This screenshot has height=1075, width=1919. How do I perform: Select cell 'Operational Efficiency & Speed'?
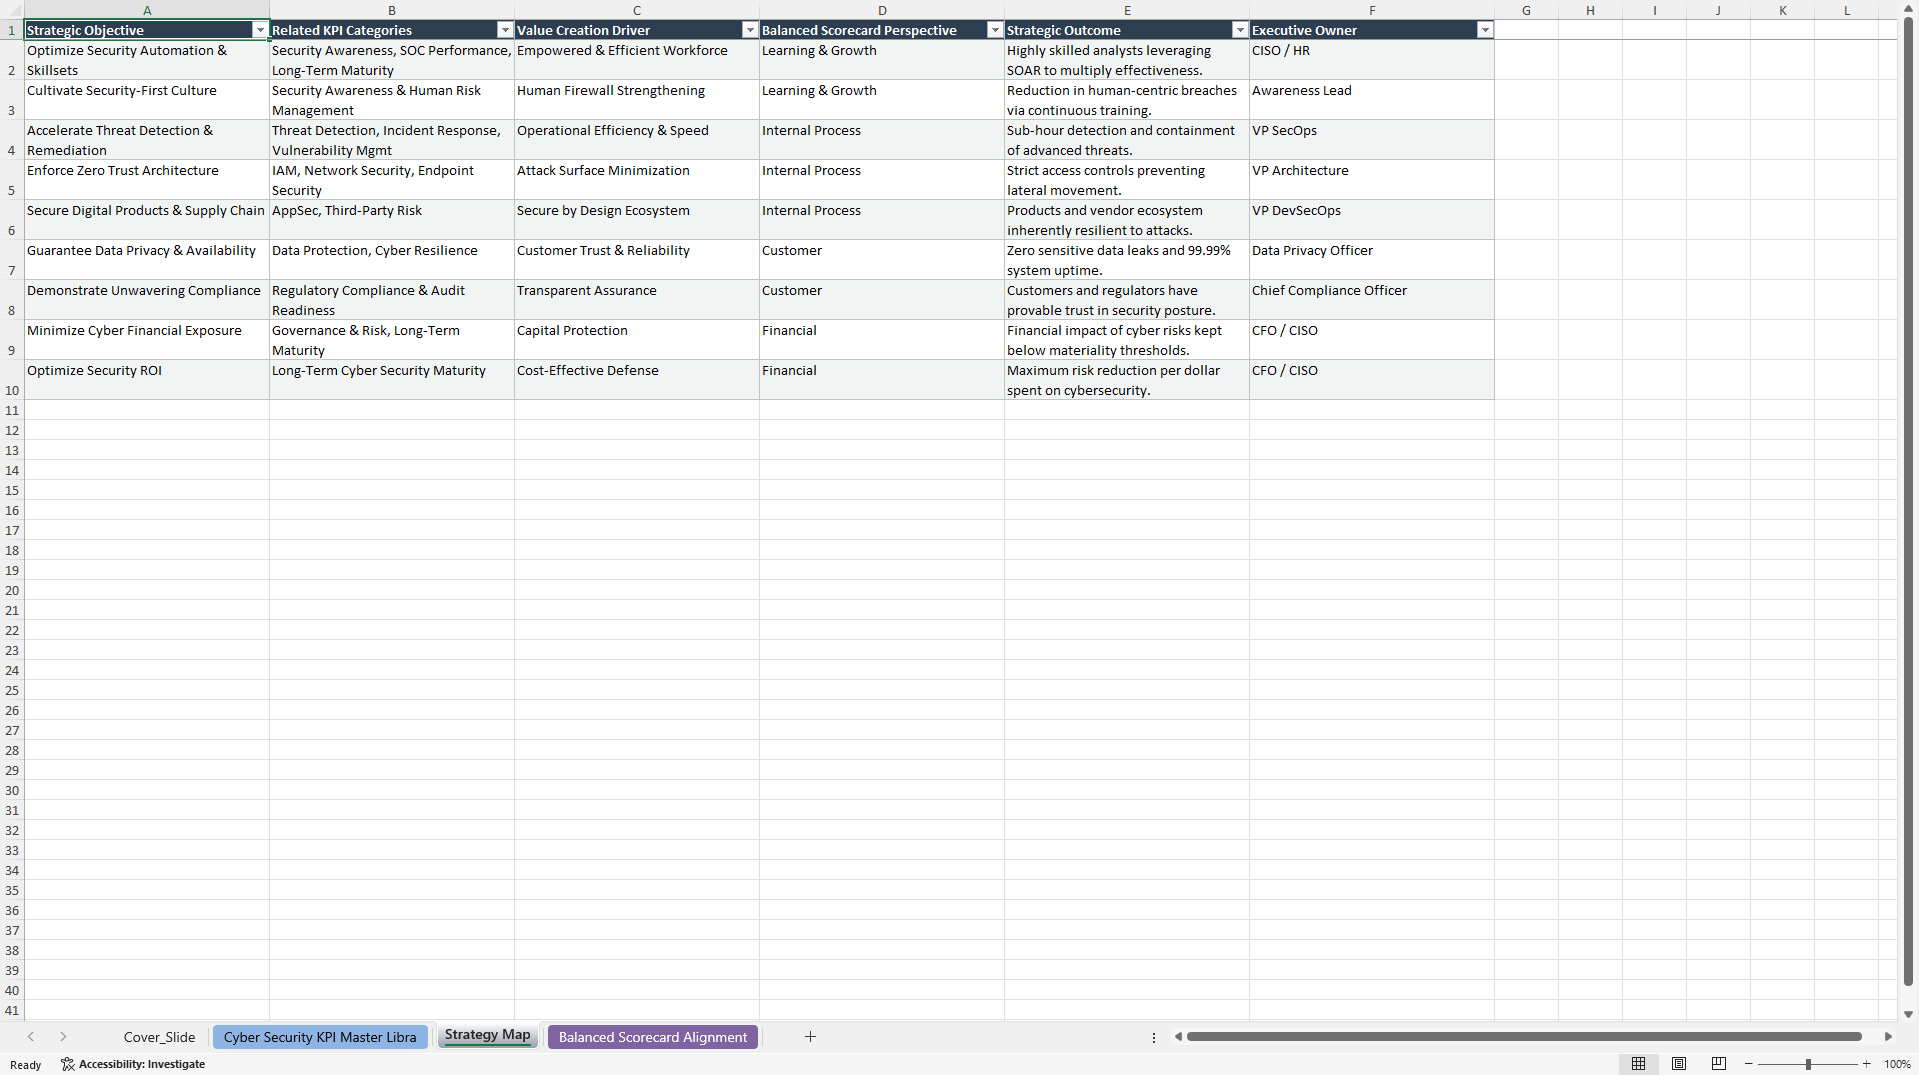(637, 140)
